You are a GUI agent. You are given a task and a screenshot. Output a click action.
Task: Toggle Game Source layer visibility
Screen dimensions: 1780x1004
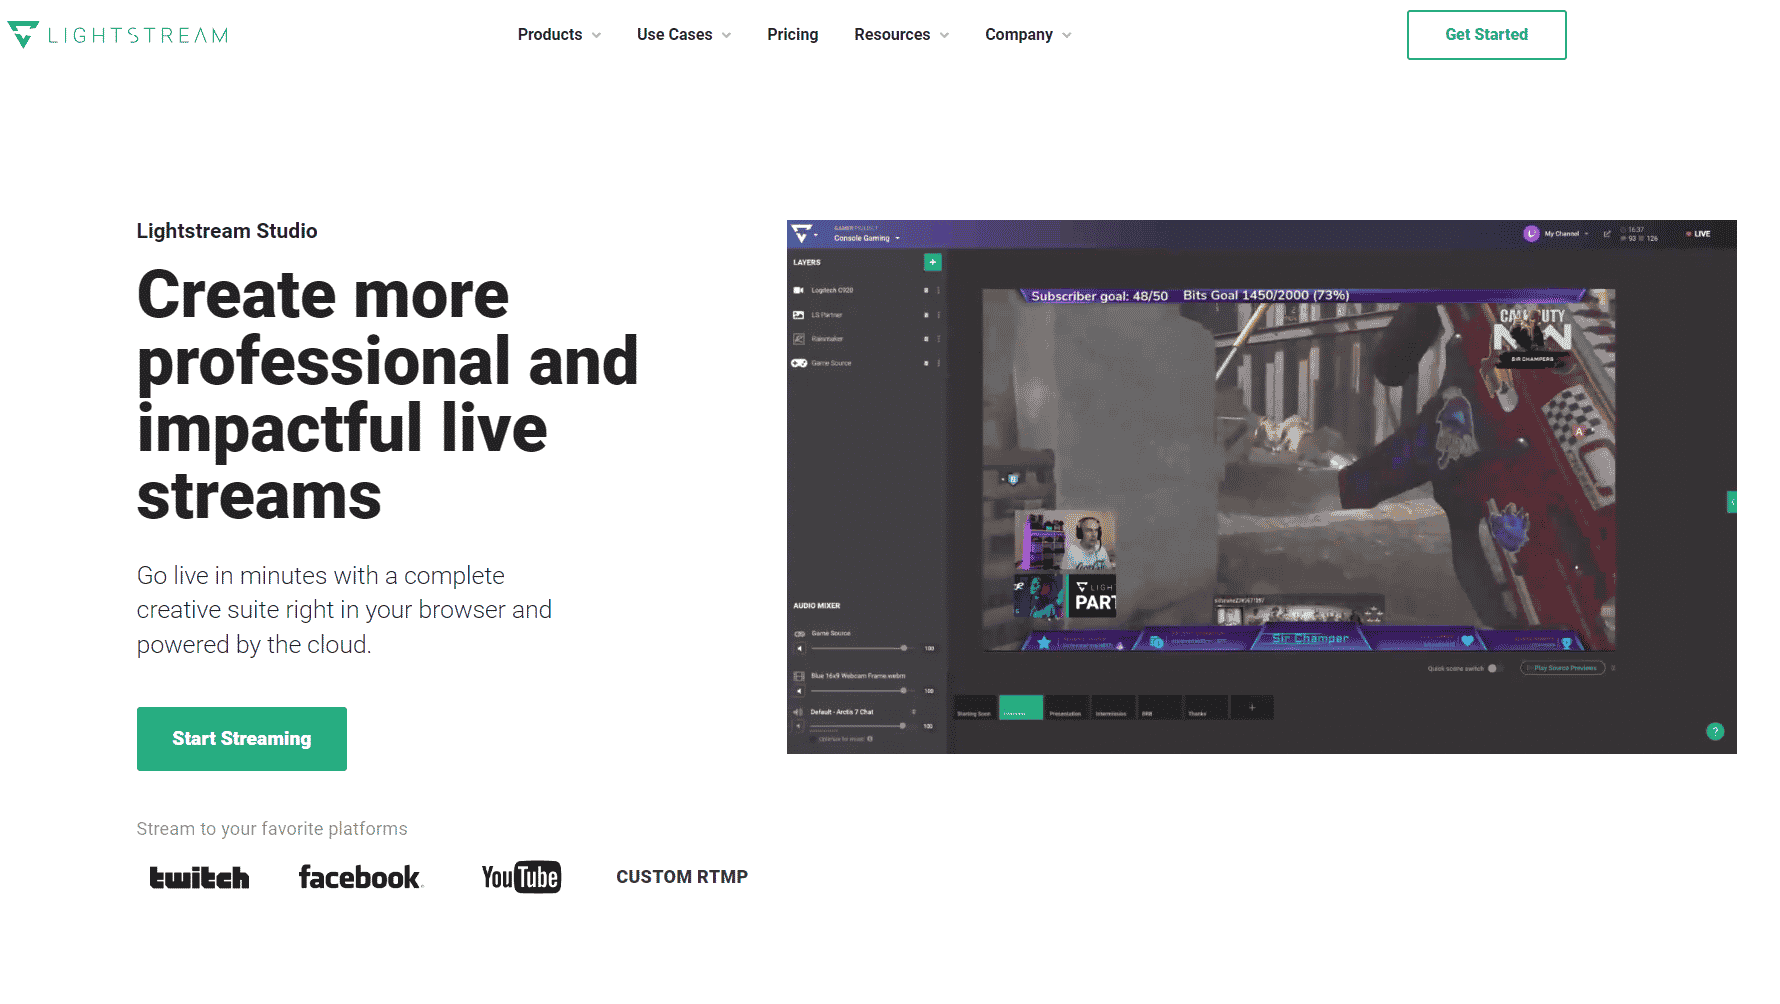[926, 363]
